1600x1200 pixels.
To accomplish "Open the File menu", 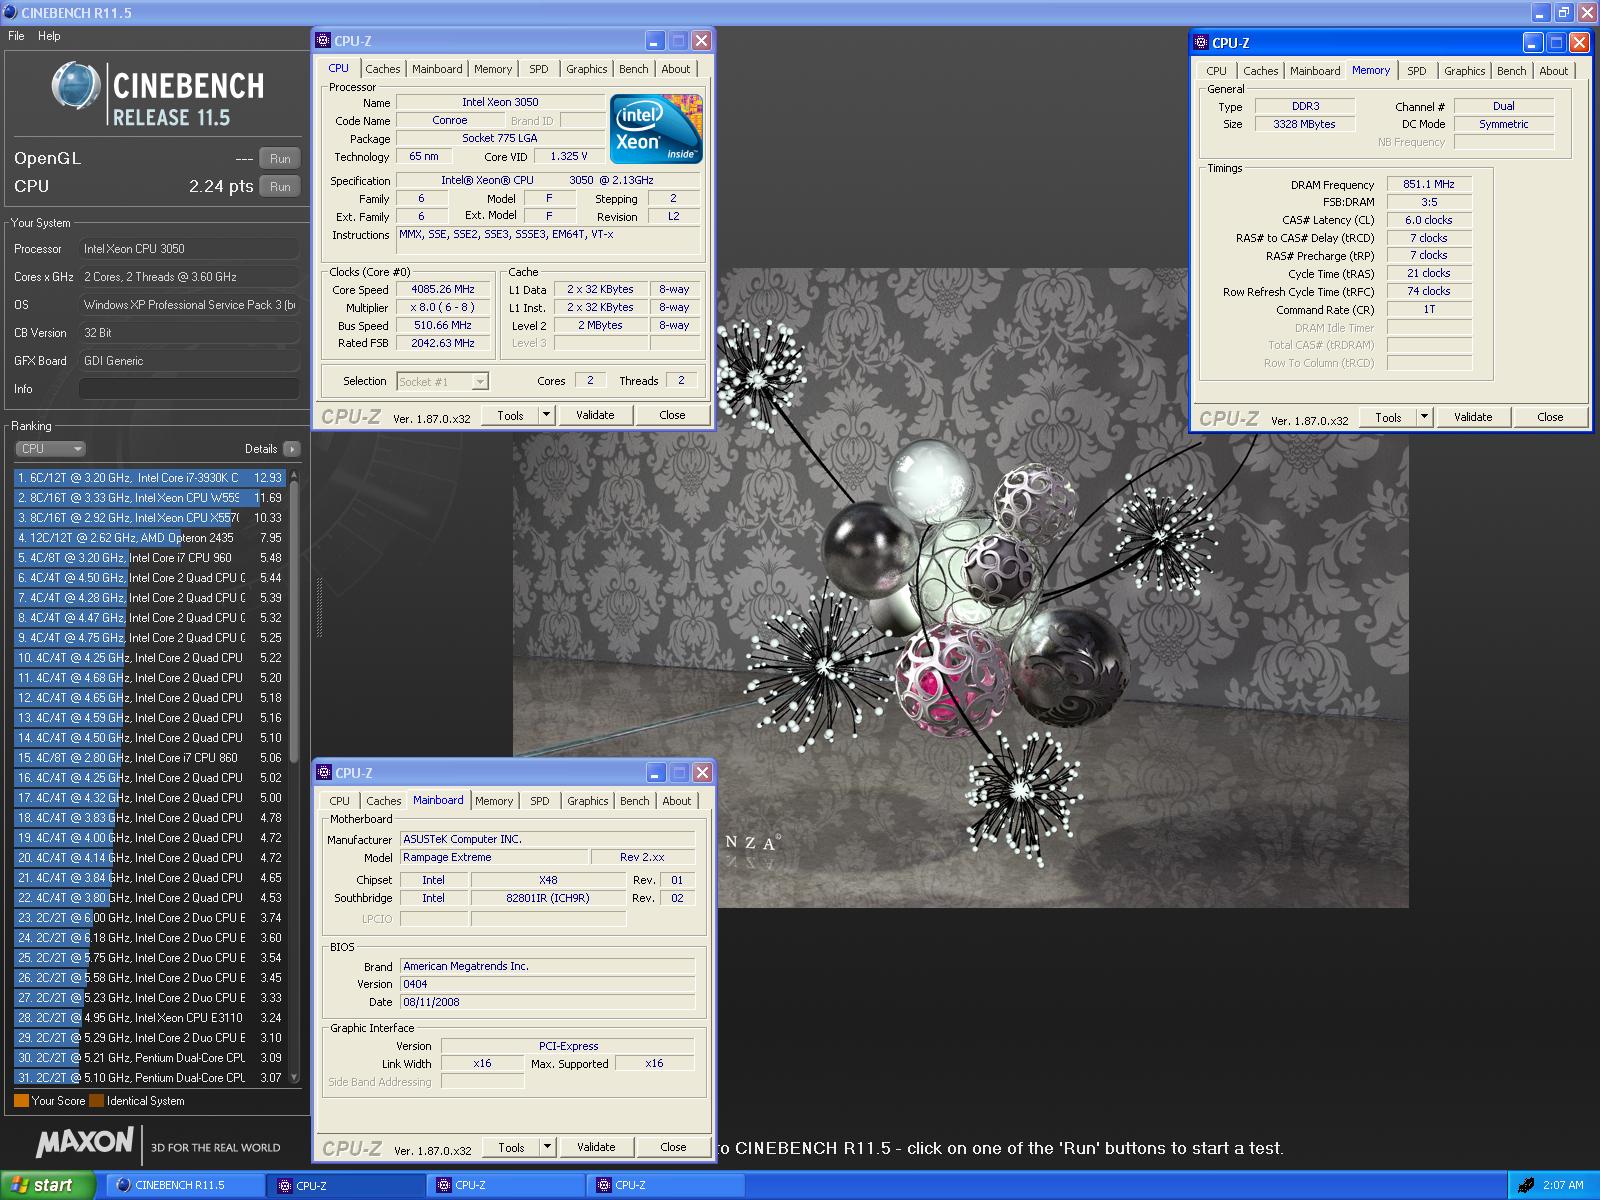I will 16,36.
